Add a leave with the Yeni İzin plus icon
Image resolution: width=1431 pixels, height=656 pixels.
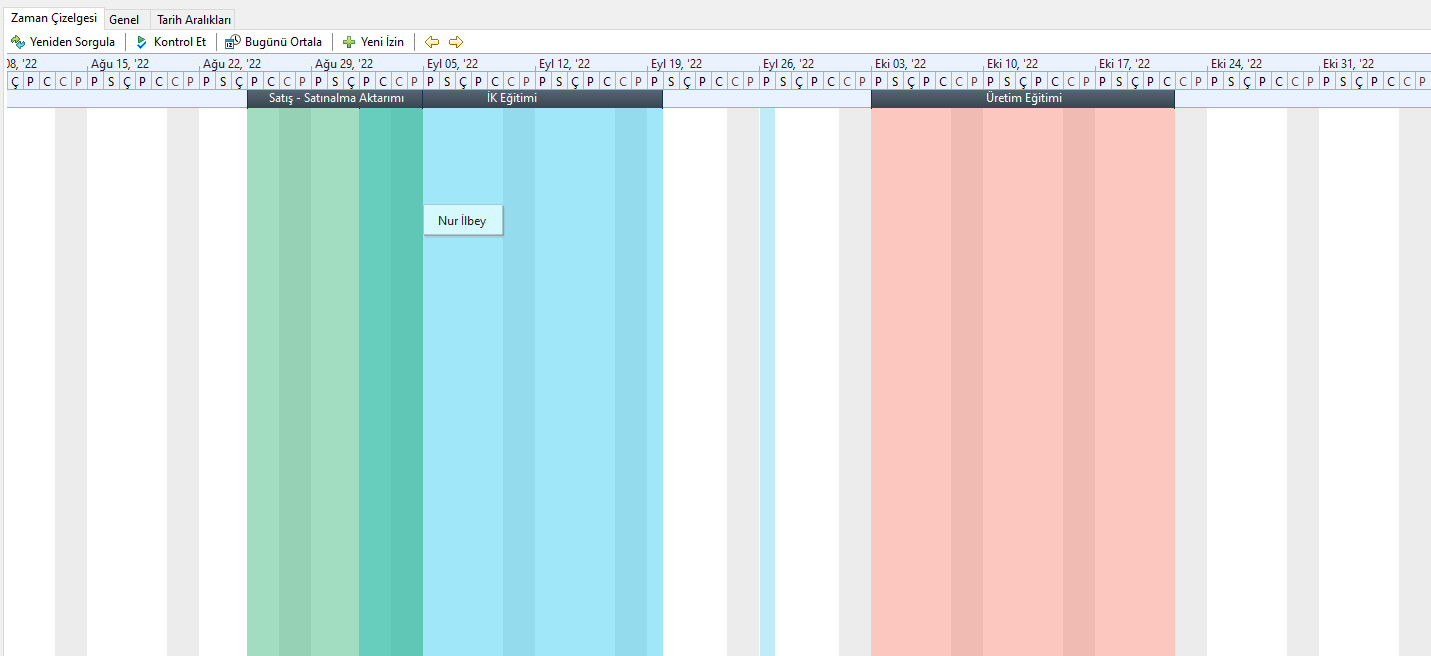[x=349, y=42]
